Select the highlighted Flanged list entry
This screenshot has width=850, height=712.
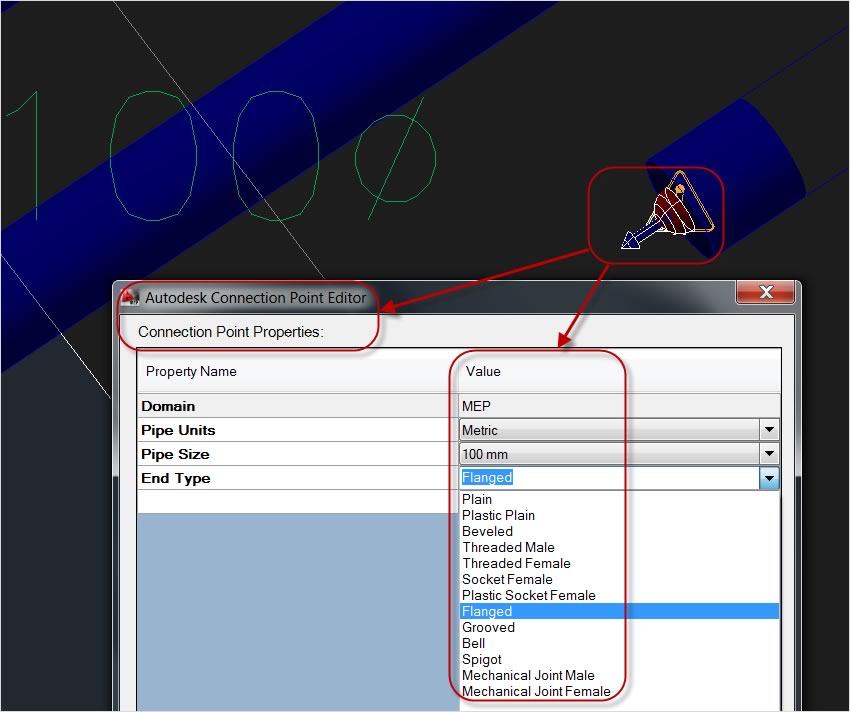click(x=487, y=611)
